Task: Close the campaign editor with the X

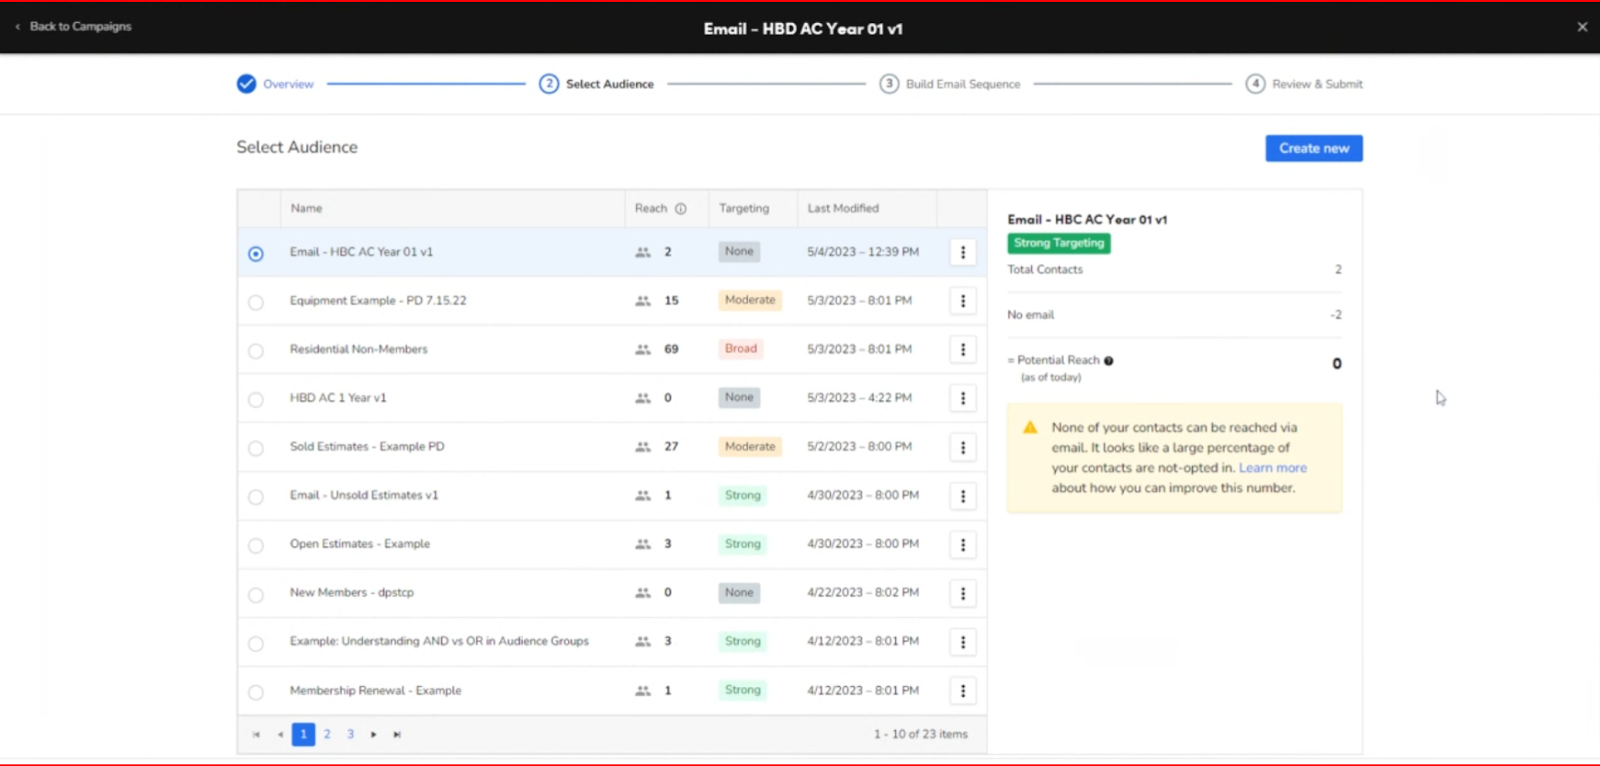Action: point(1582,27)
